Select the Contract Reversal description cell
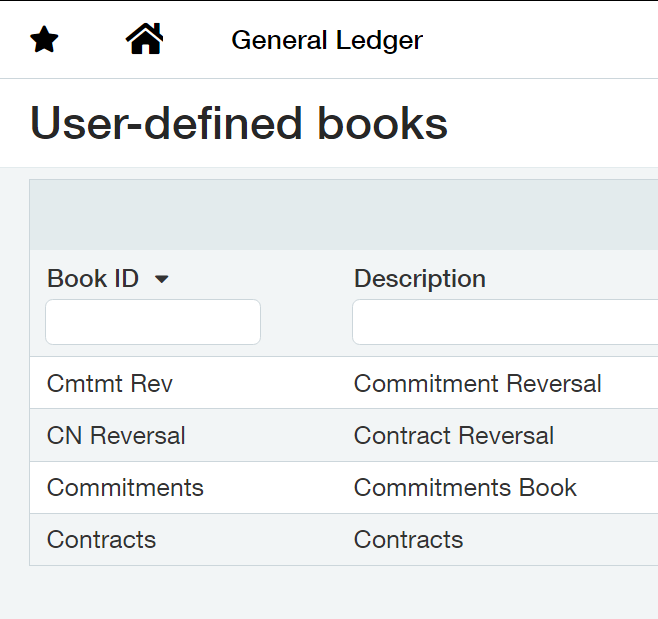658x619 pixels. coord(454,435)
